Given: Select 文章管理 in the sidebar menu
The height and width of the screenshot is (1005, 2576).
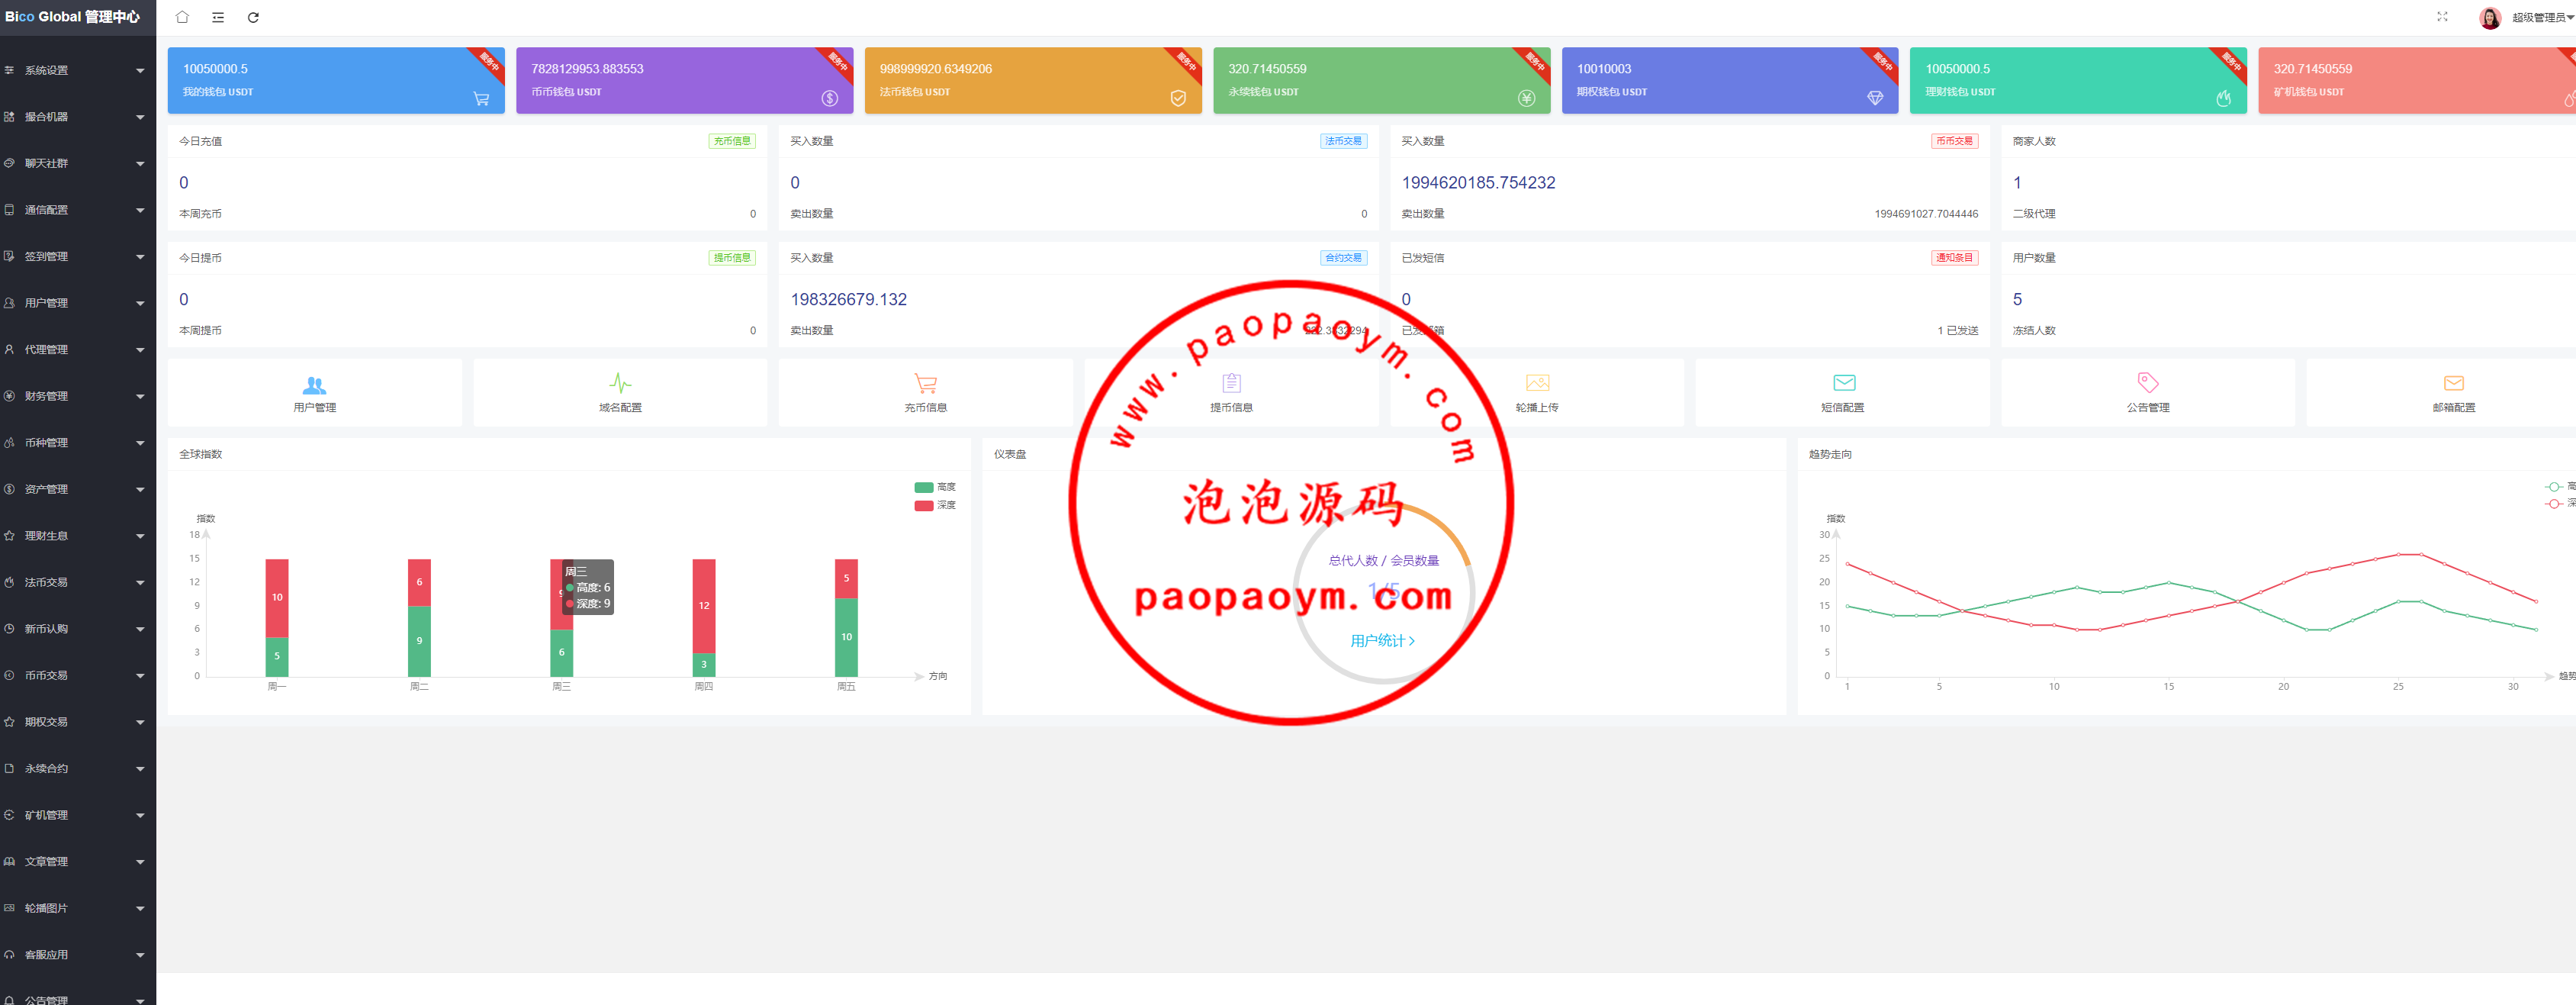Looking at the screenshot, I should click(78, 861).
